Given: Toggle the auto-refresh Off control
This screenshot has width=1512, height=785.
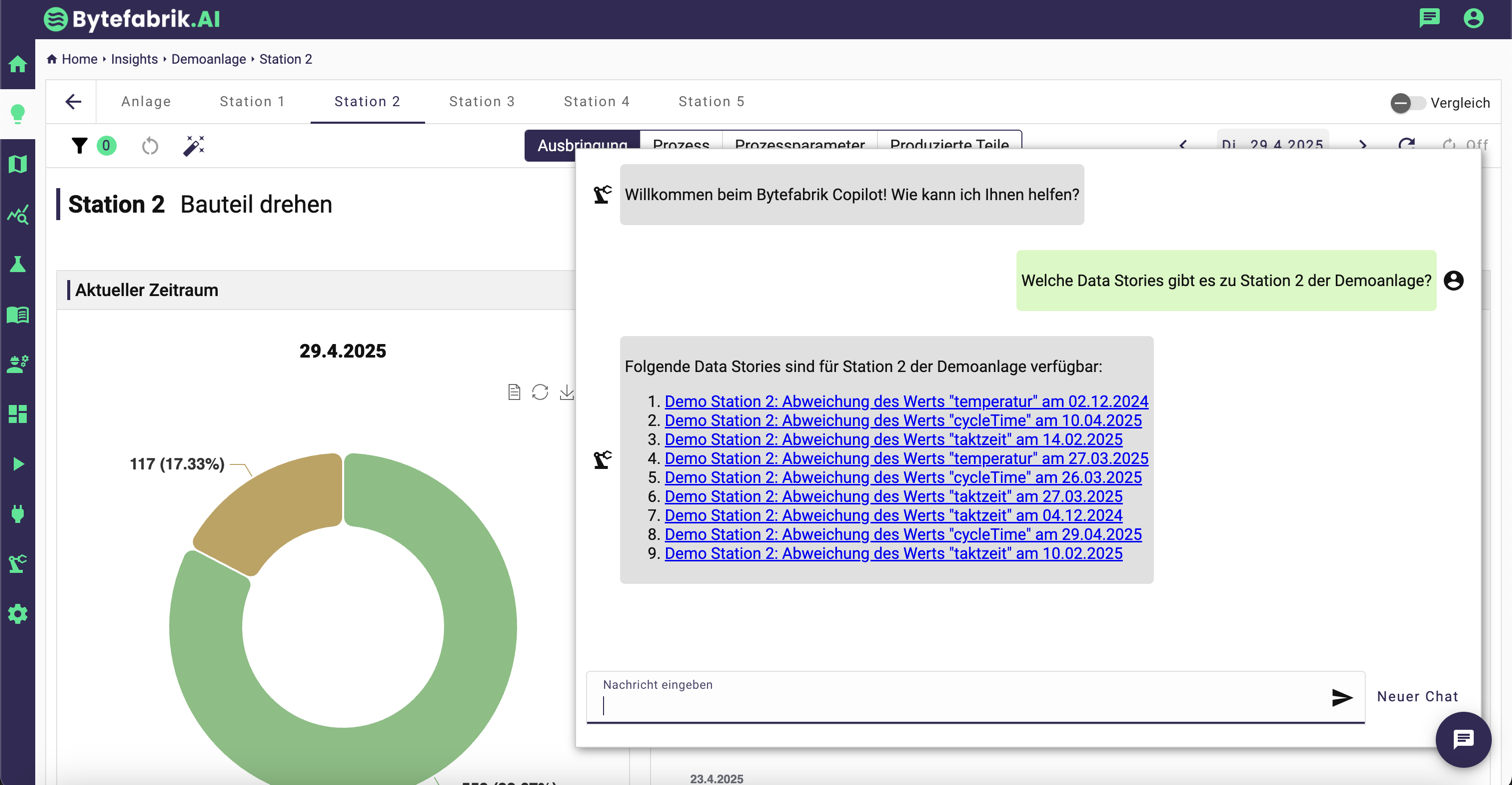Looking at the screenshot, I should point(1465,145).
